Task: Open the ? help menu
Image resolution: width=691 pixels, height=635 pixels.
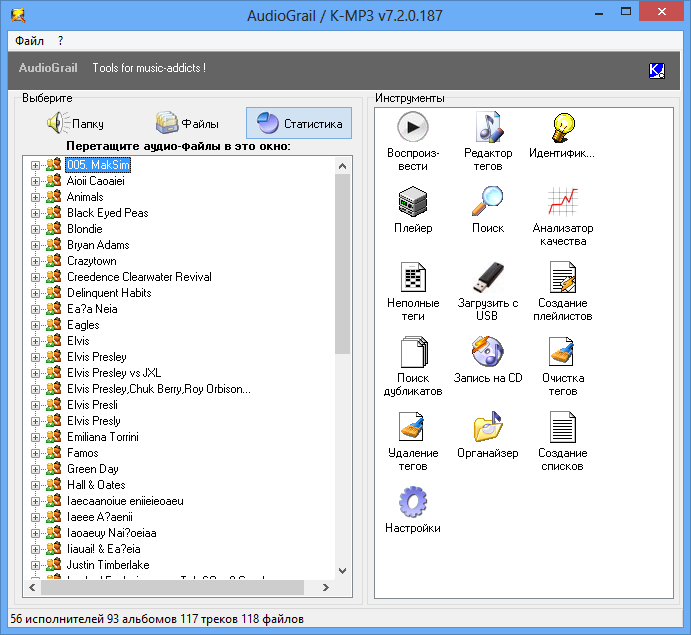Action: click(x=60, y=41)
